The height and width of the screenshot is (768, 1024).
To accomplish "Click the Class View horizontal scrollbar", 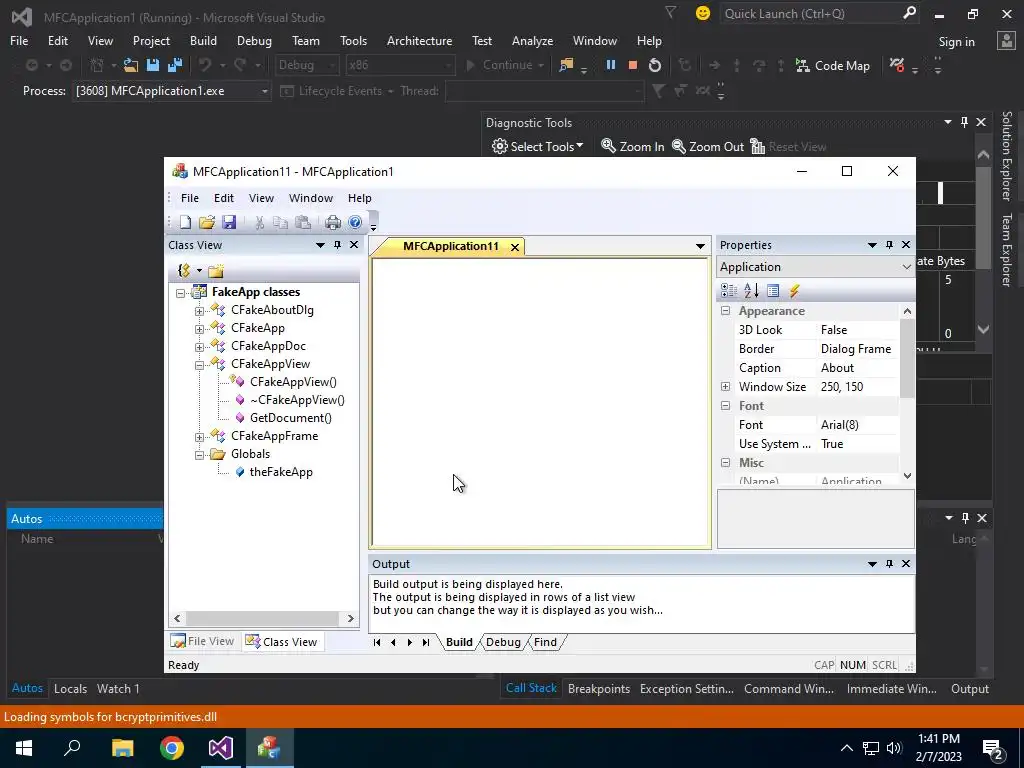I will click(x=264, y=618).
